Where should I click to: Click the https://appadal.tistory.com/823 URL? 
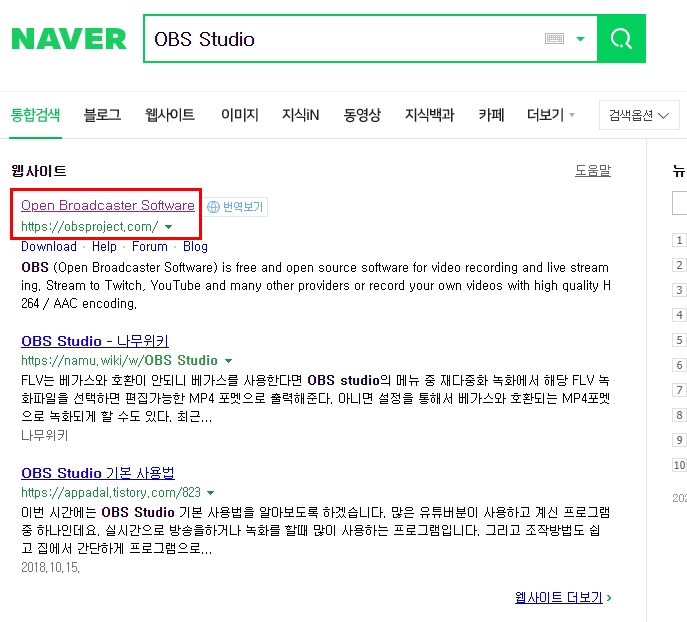click(x=111, y=492)
